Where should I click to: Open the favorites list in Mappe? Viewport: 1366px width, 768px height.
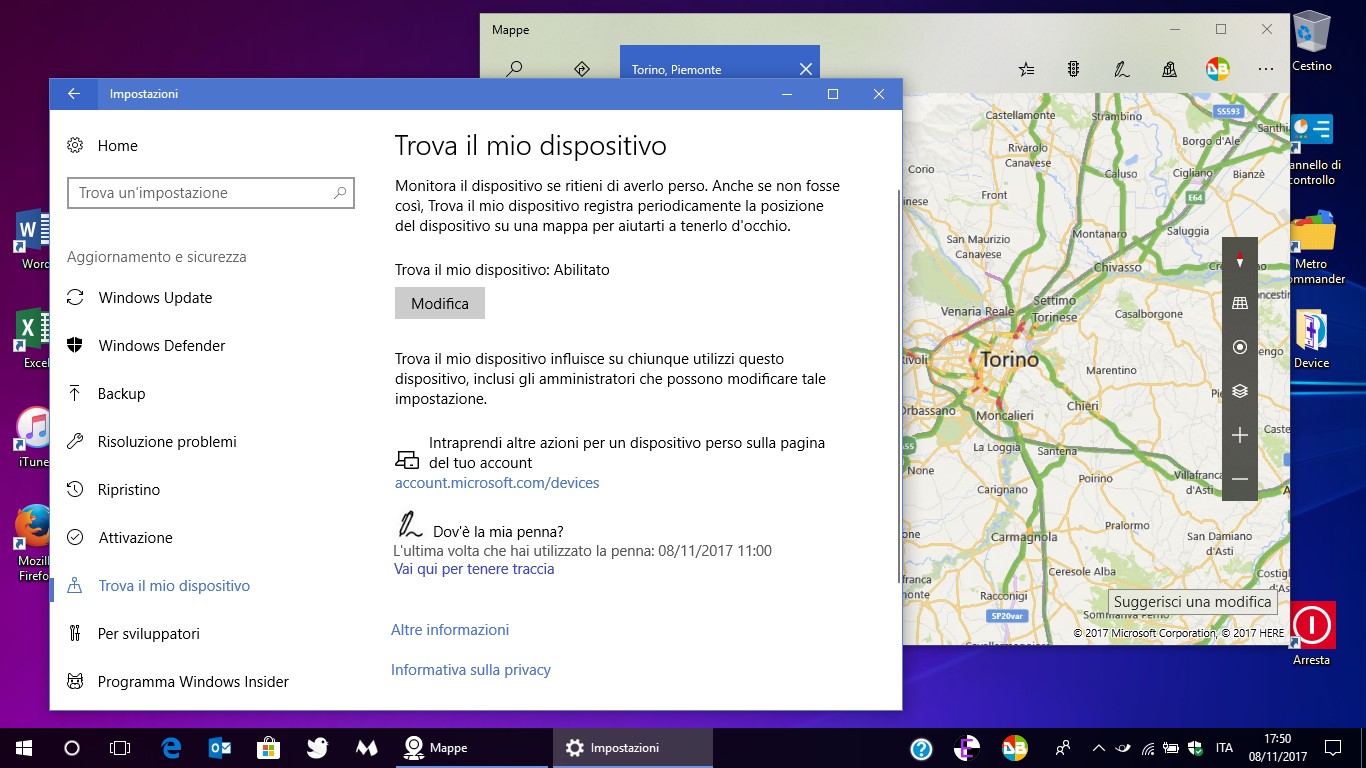tap(1026, 70)
